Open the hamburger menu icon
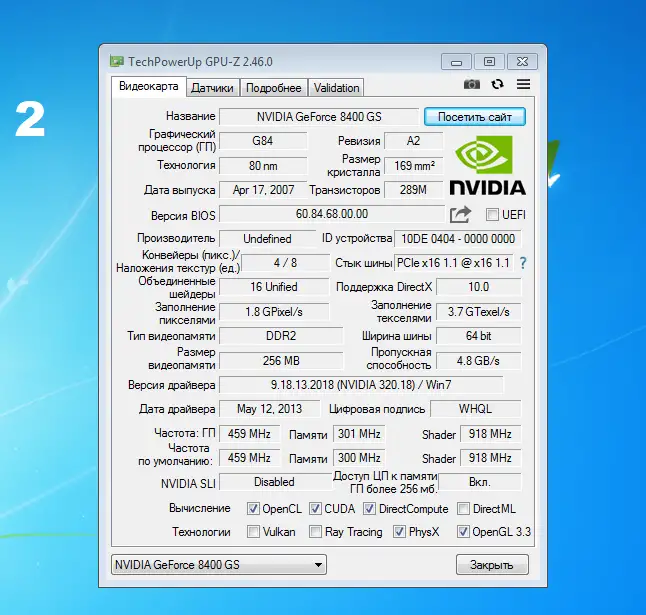 tap(524, 84)
